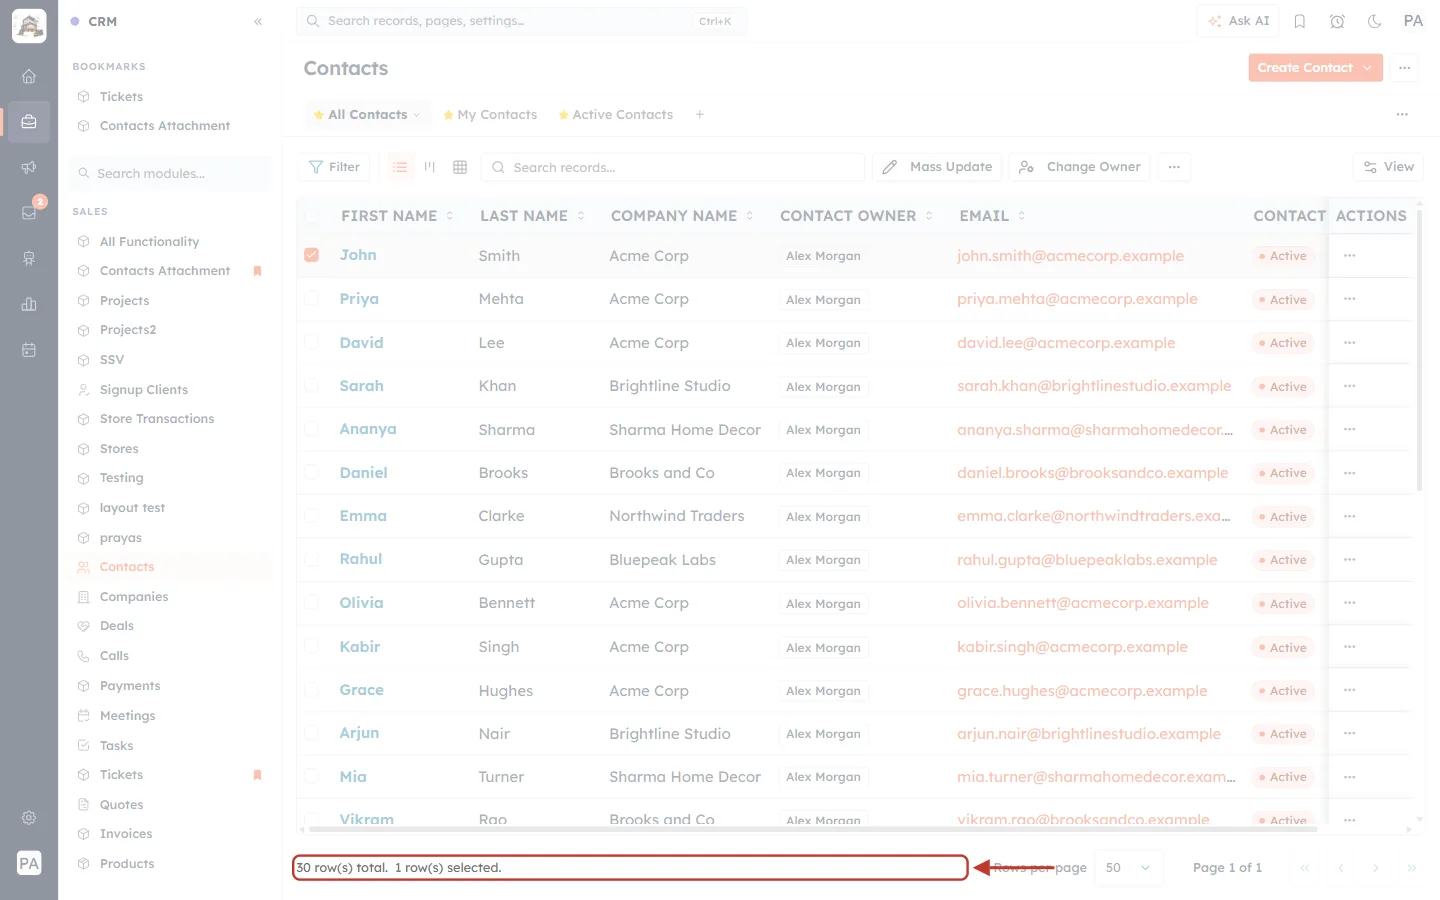Image resolution: width=1440 pixels, height=900 pixels.
Task: Check the Daniel Brooks row checkbox
Action: pyautogui.click(x=312, y=472)
